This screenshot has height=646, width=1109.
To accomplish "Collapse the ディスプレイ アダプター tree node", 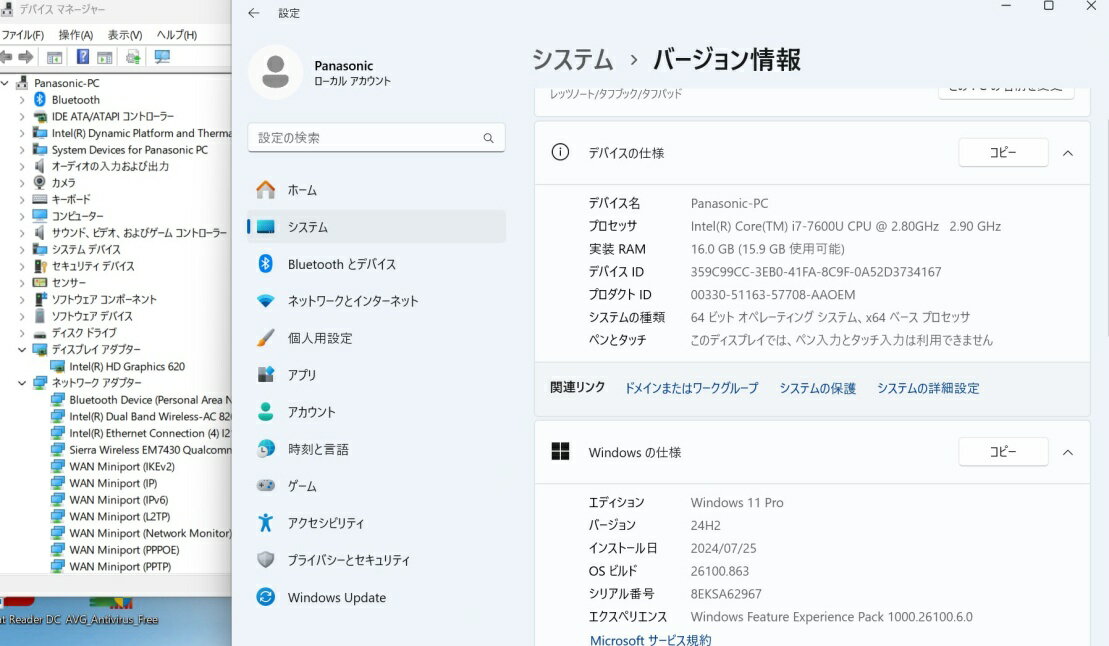I will 22,350.
